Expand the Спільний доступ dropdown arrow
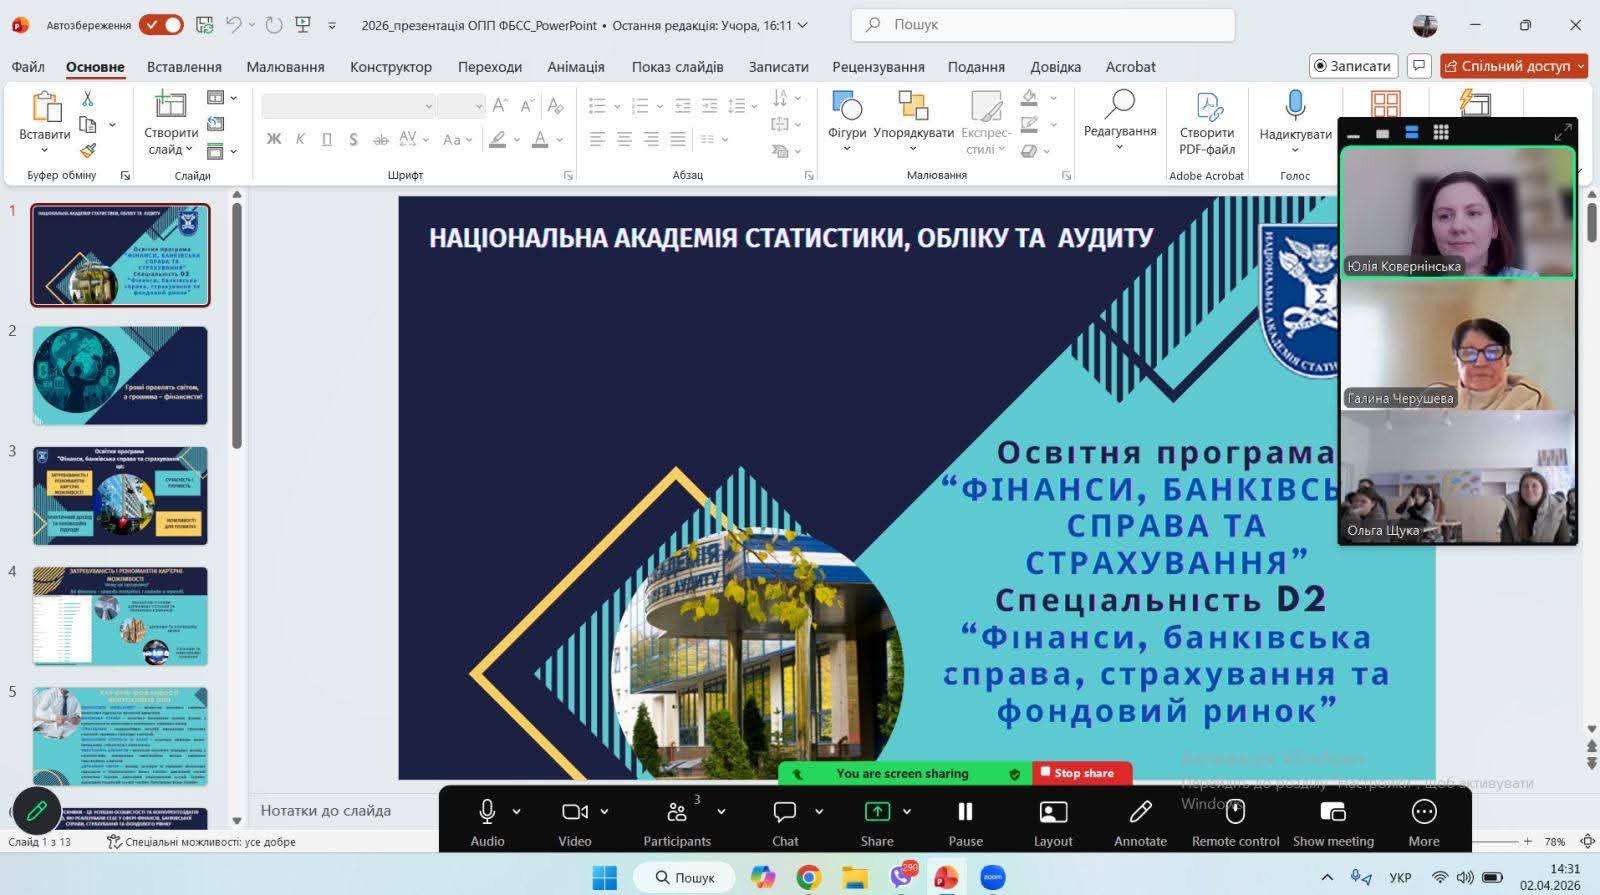The image size is (1600, 895). (1581, 66)
